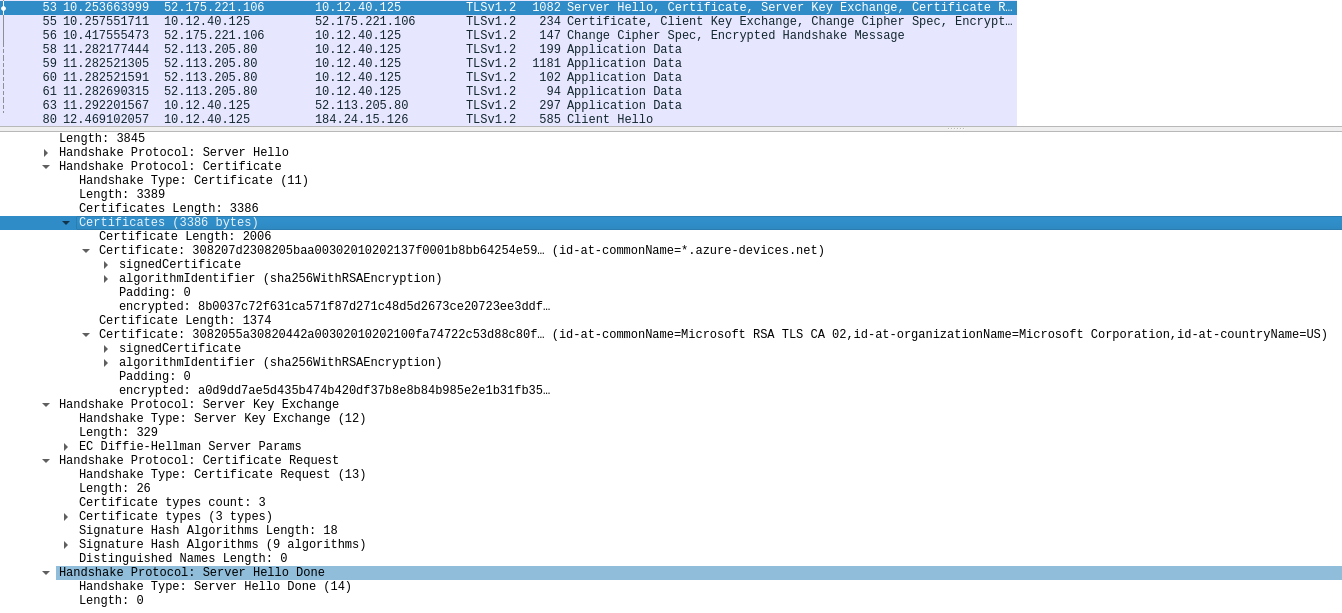Select packet 63 with length 297
Viewport: 1342px width, 613px height.
[508, 106]
